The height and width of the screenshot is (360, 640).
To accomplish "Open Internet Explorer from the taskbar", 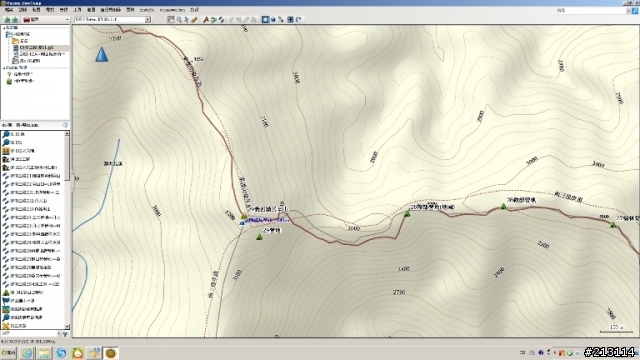I will pyautogui.click(x=27, y=353).
